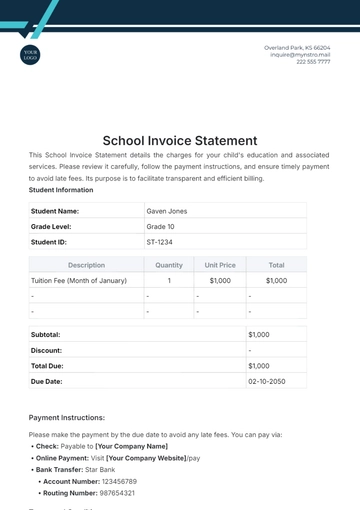The image size is (360, 510).
Task: Click the 'Online Payment:' bullet label
Action: 62,458
